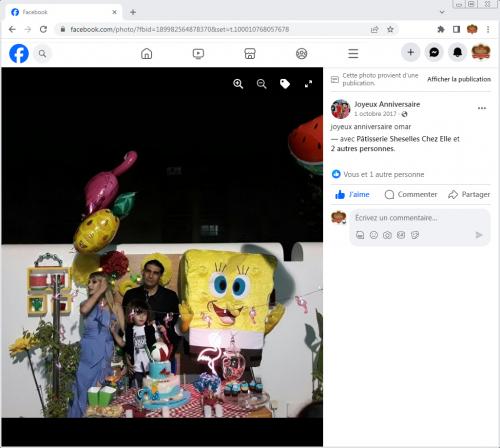Image resolution: width=500 pixels, height=448 pixels.
Task: Click the Facebook logo
Action: click(x=19, y=53)
